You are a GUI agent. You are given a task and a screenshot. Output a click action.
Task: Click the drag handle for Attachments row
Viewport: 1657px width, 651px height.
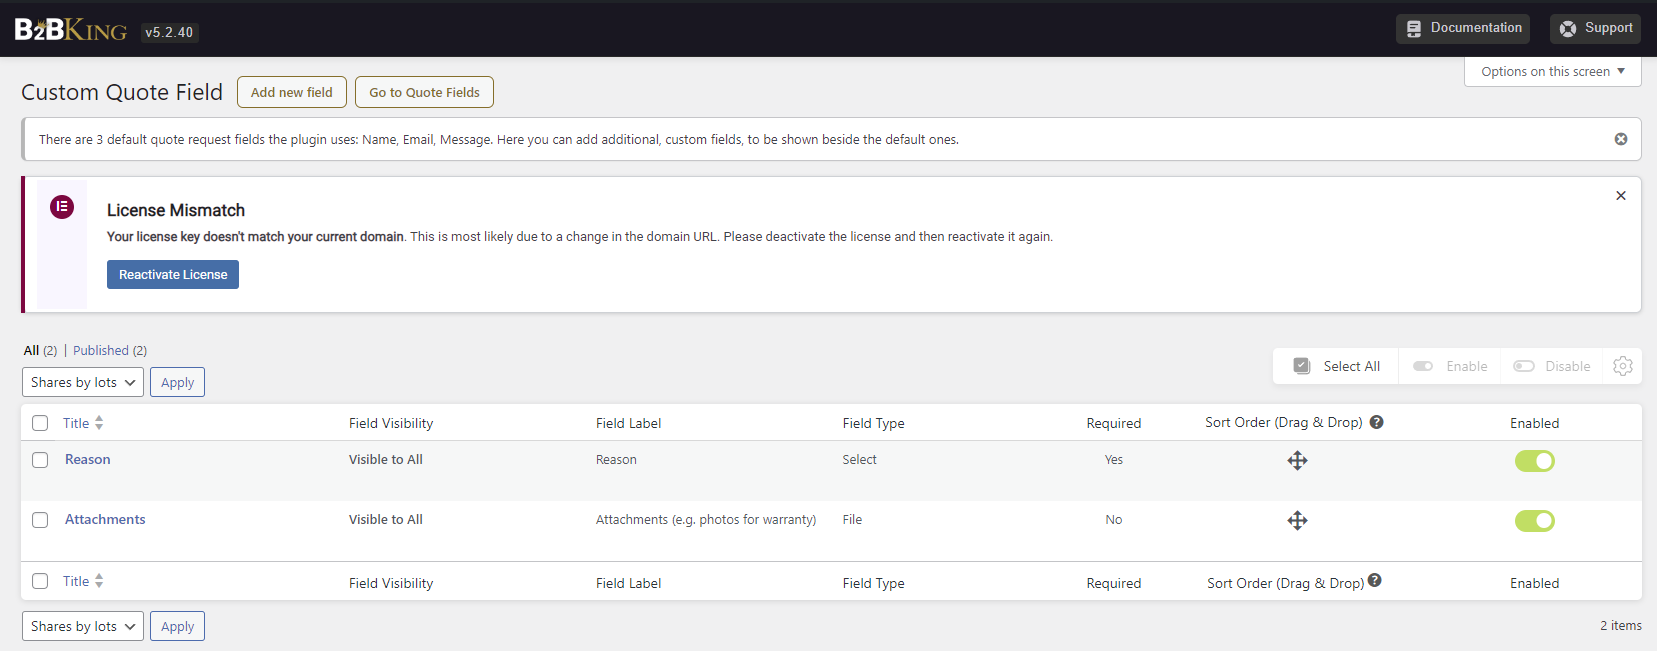click(x=1297, y=520)
